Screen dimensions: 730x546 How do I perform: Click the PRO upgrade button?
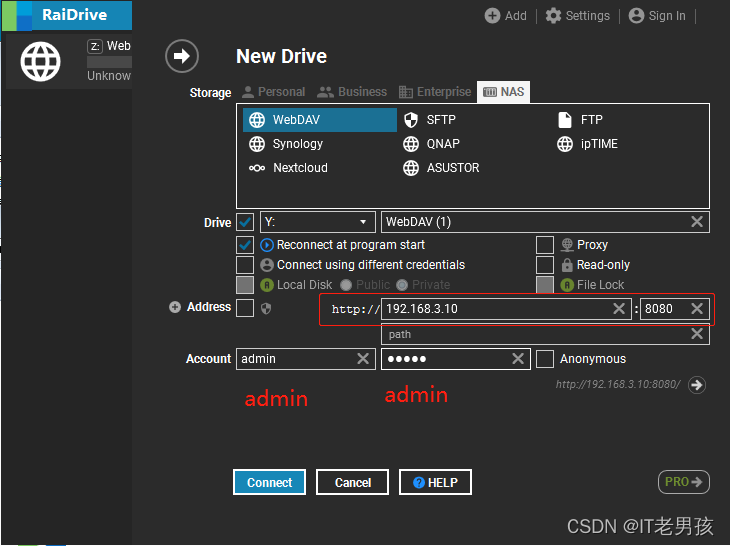[x=684, y=482]
